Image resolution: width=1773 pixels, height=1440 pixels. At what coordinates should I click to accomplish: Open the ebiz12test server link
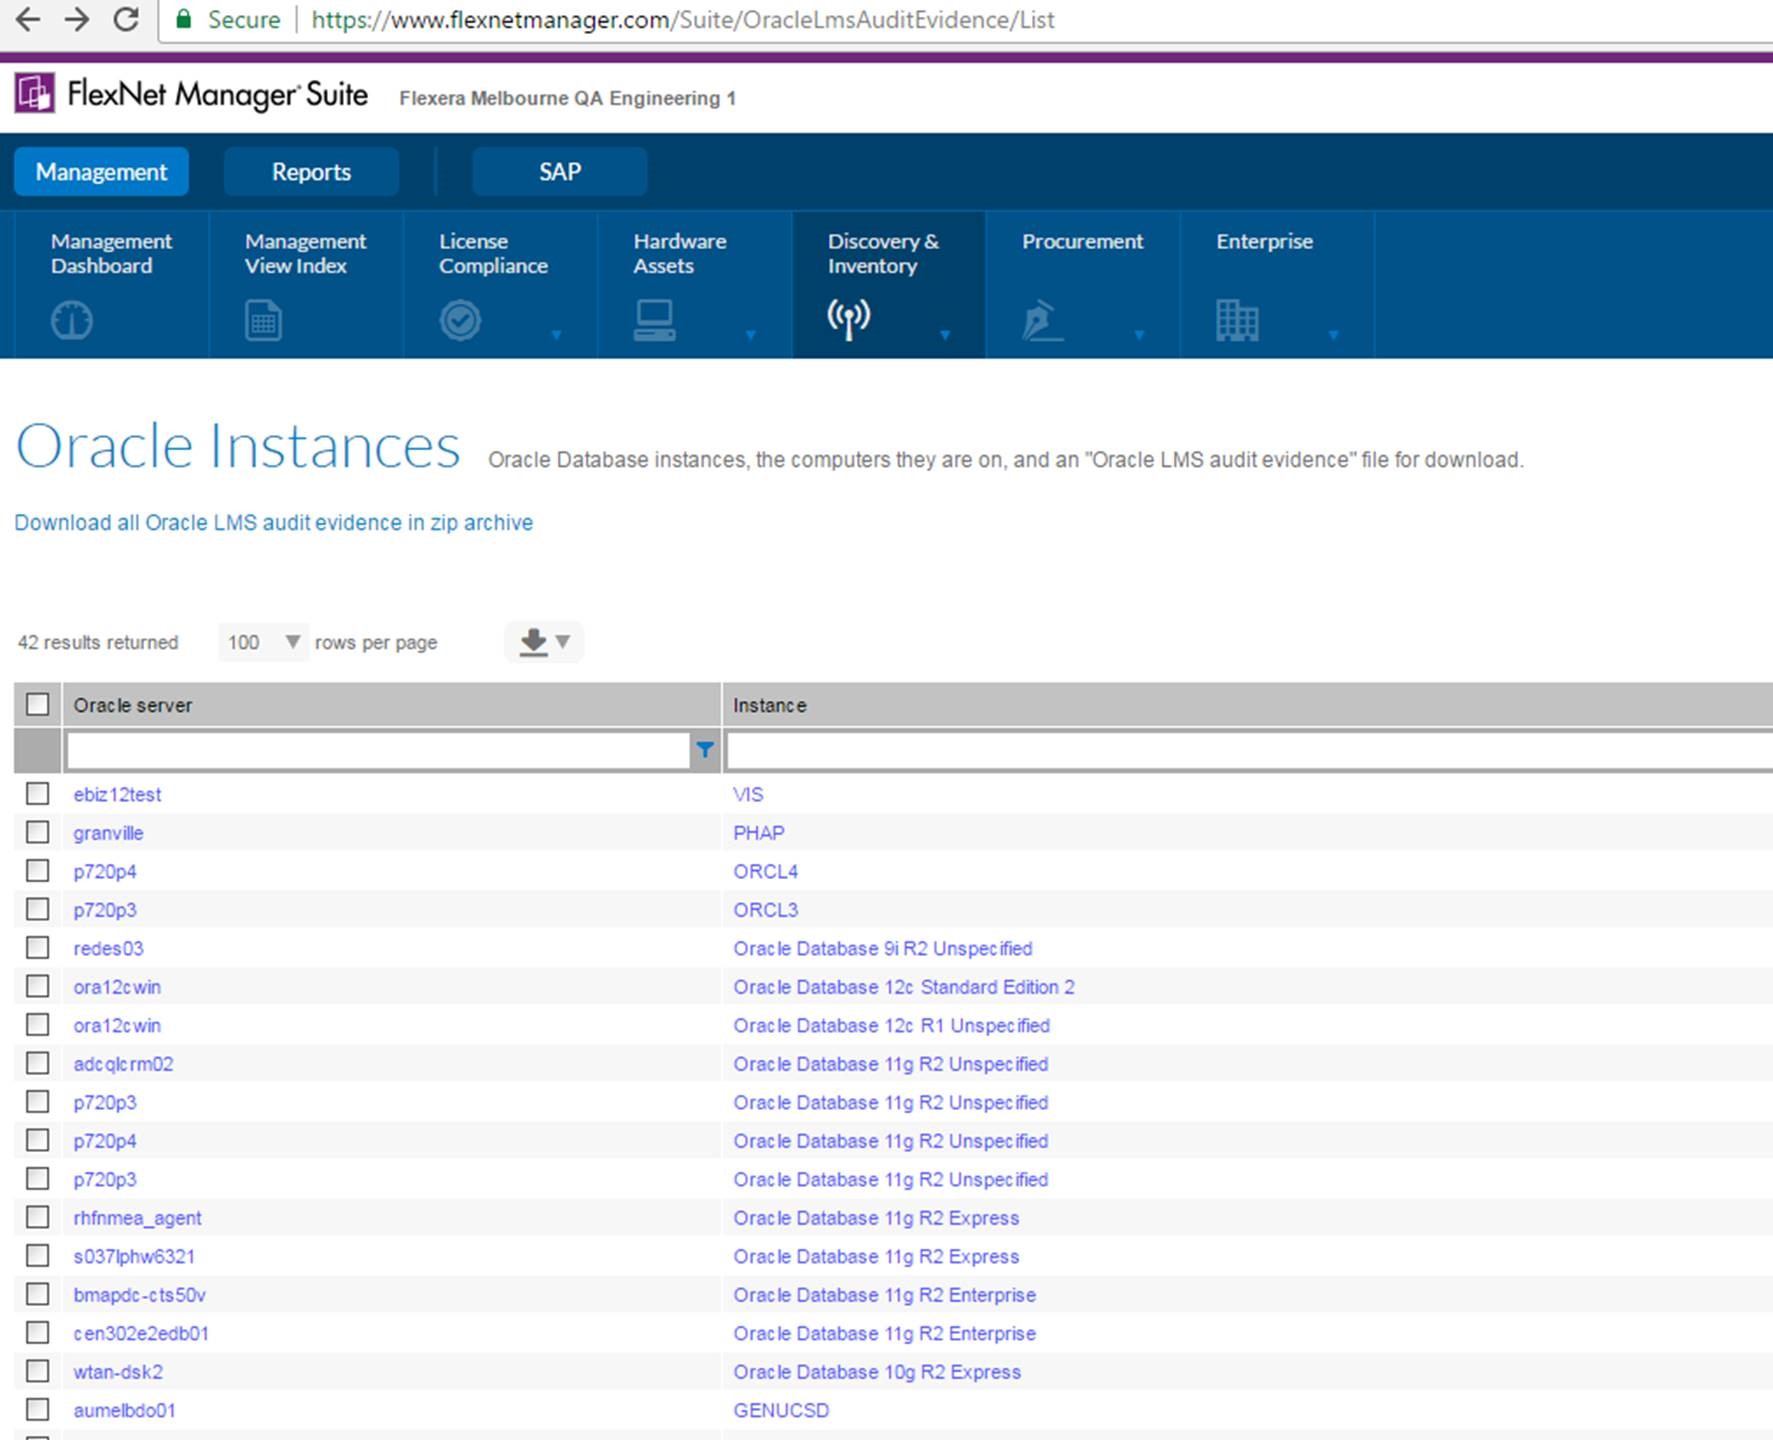point(117,794)
